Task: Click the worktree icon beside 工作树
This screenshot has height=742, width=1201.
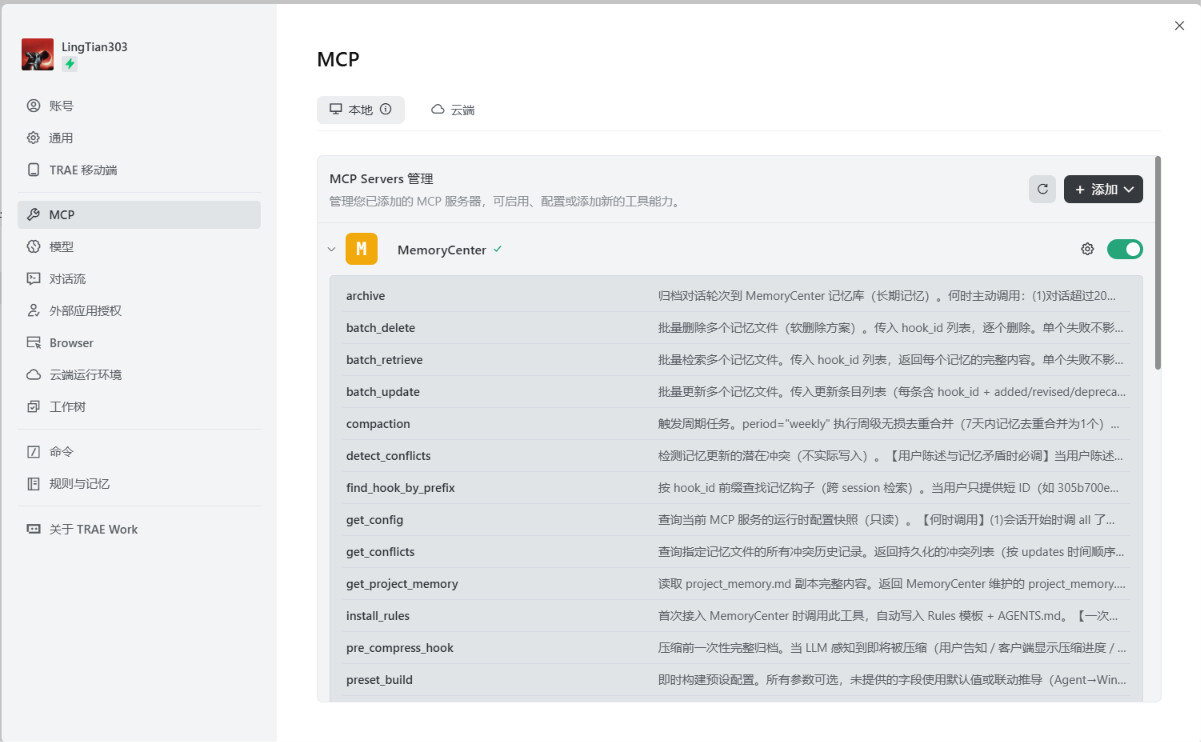Action: 33,407
